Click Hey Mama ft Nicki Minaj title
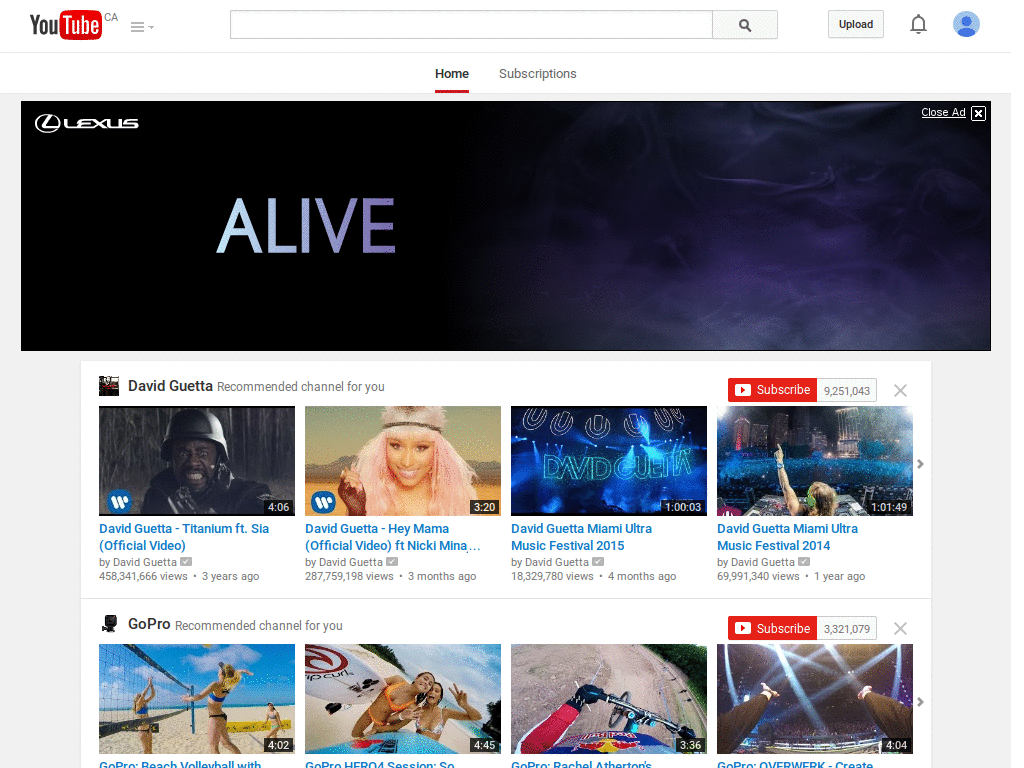 [x=392, y=537]
